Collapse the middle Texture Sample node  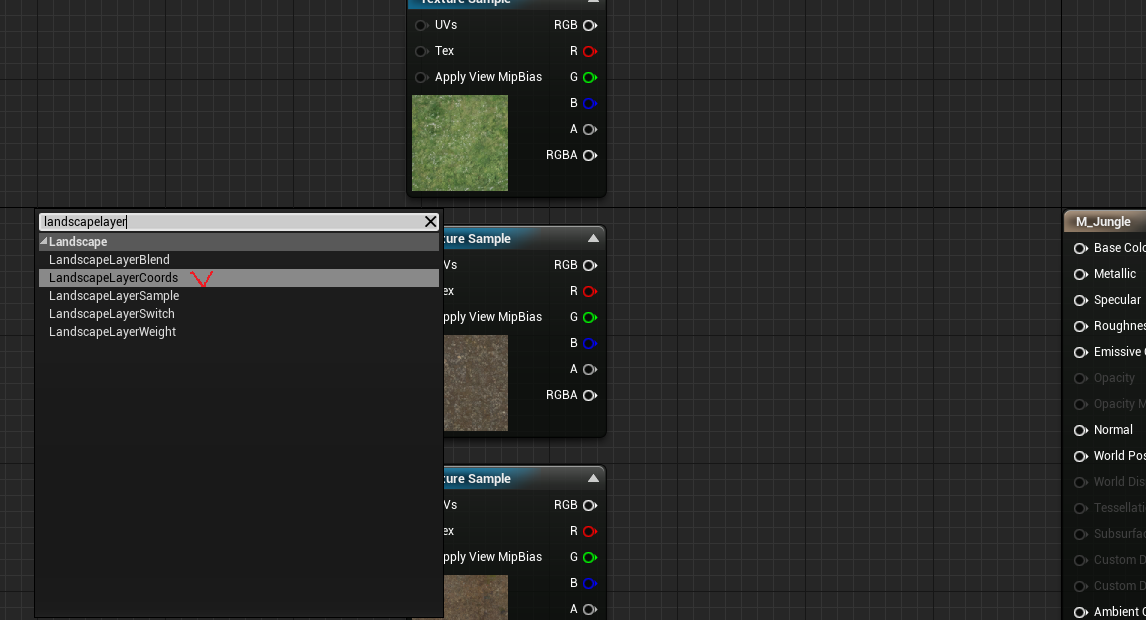pyautogui.click(x=593, y=238)
